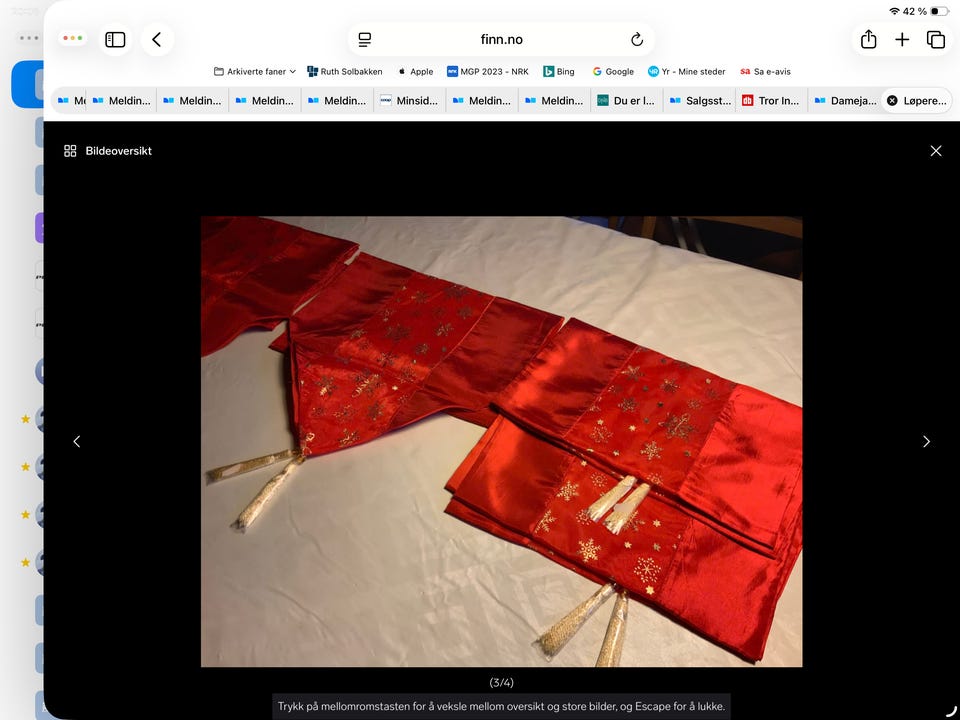
Task: Switch to the Dameja... tab
Action: point(845,100)
